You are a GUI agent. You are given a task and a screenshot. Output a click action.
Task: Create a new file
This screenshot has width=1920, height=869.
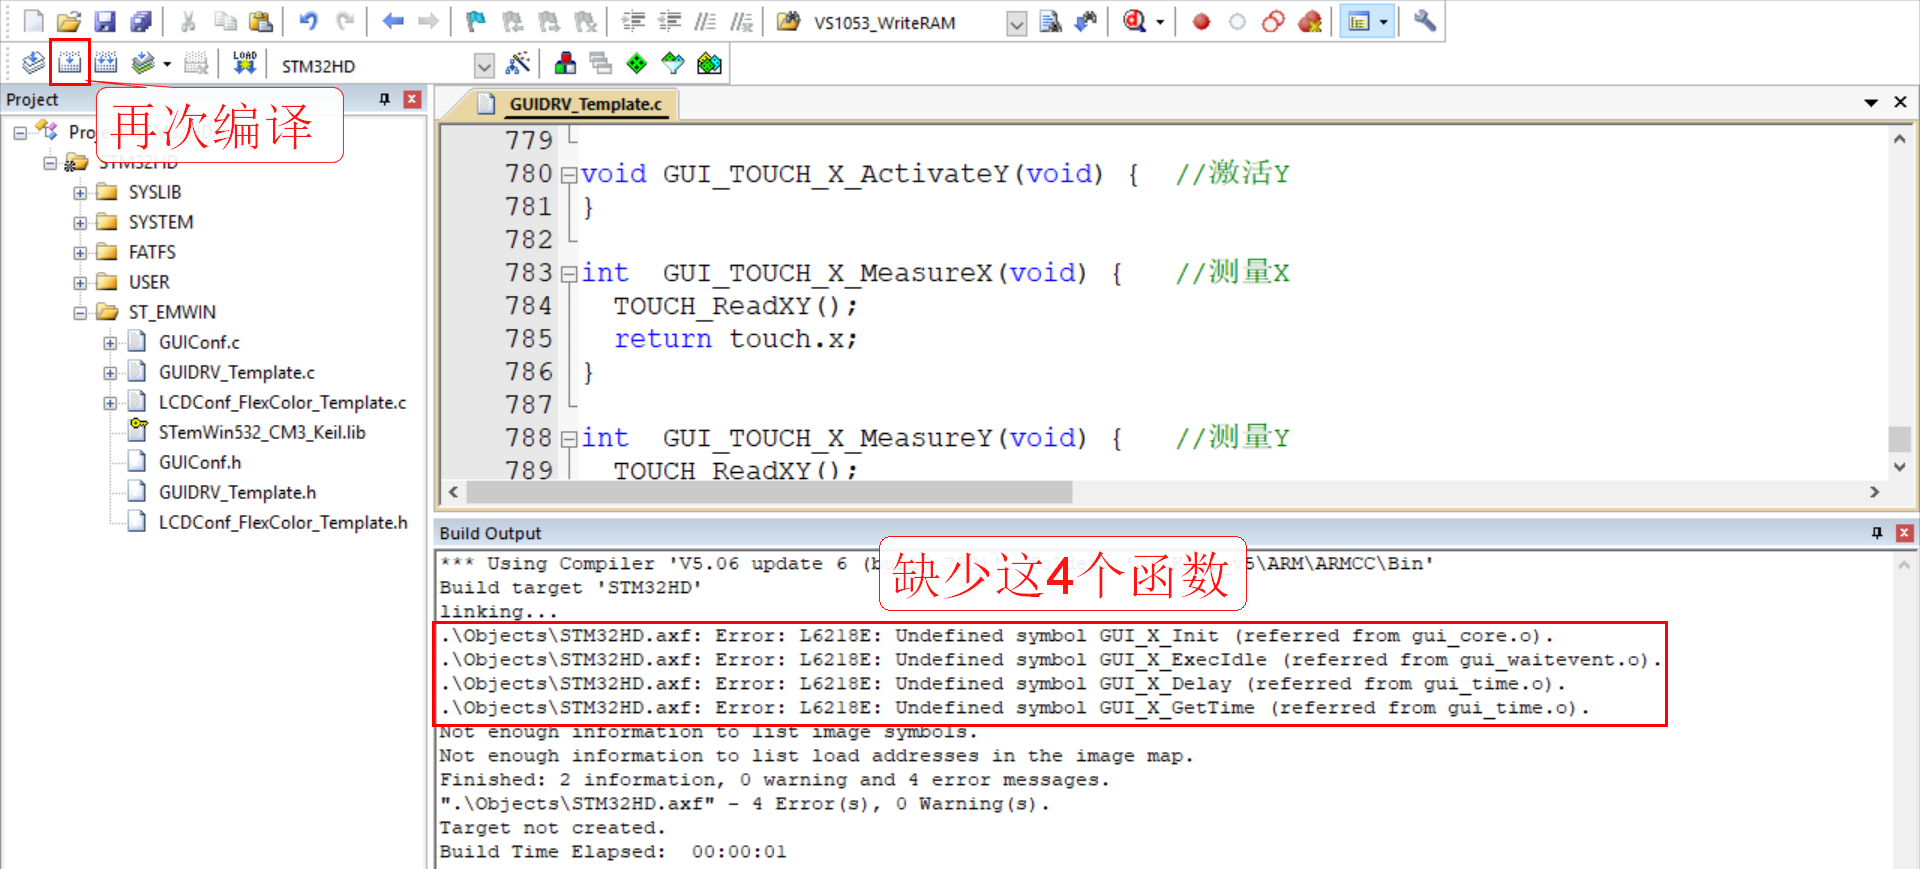33,21
